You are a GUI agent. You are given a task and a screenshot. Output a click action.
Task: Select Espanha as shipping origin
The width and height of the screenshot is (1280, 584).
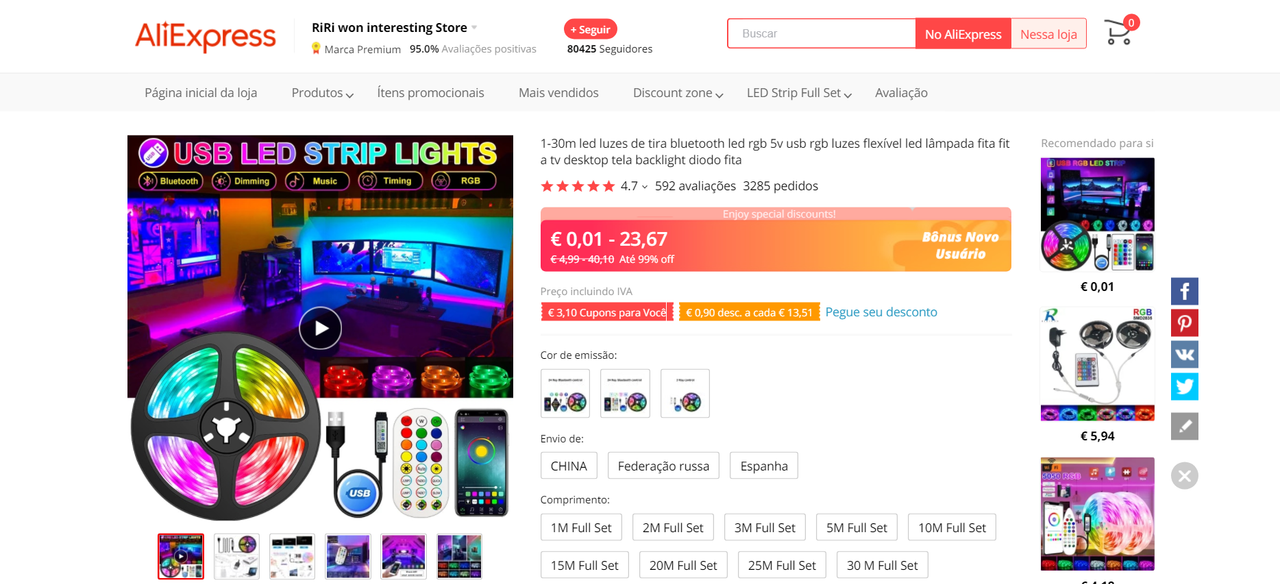pos(764,466)
